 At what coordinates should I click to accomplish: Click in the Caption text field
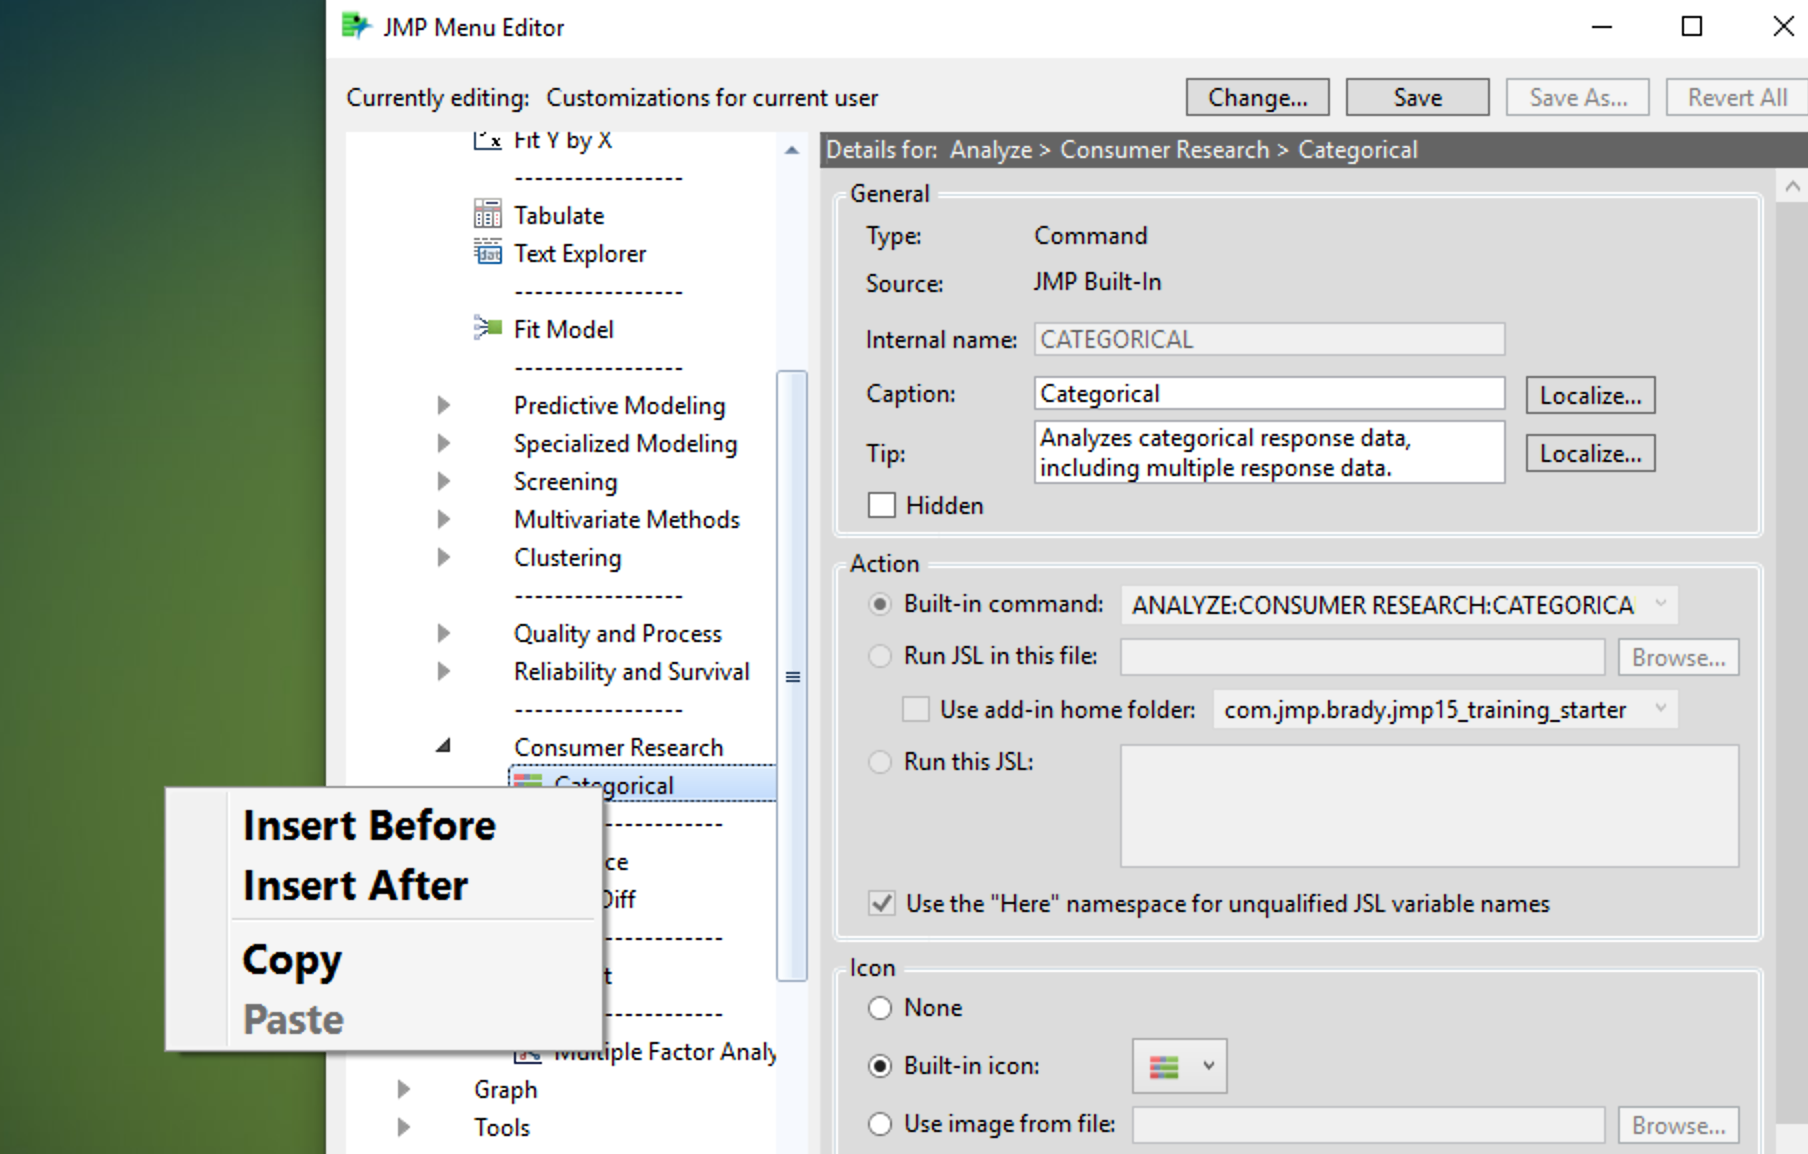tap(1268, 393)
